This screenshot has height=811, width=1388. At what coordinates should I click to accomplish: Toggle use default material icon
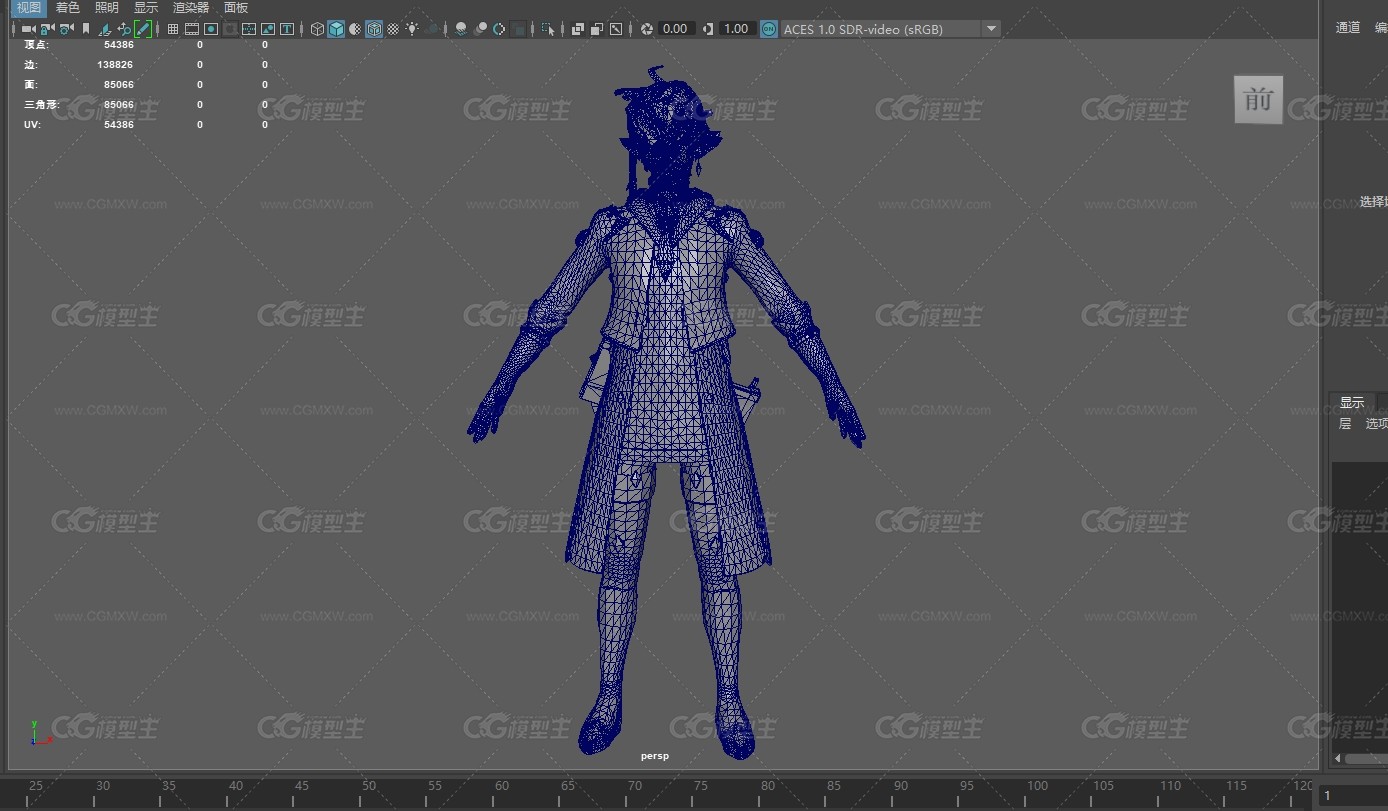tap(355, 29)
